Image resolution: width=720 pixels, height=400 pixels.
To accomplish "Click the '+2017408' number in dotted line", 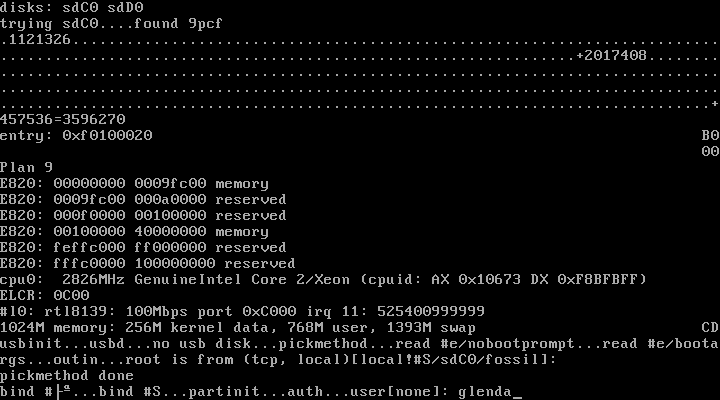I will (613, 55).
